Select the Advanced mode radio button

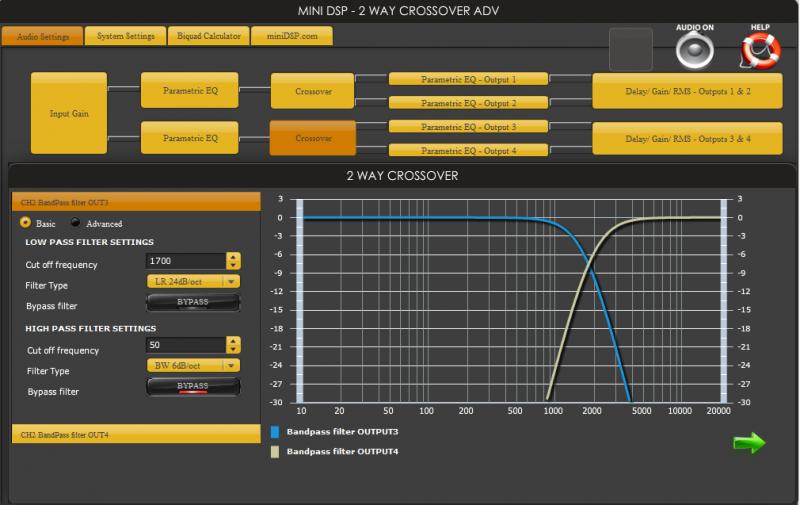coord(75,223)
